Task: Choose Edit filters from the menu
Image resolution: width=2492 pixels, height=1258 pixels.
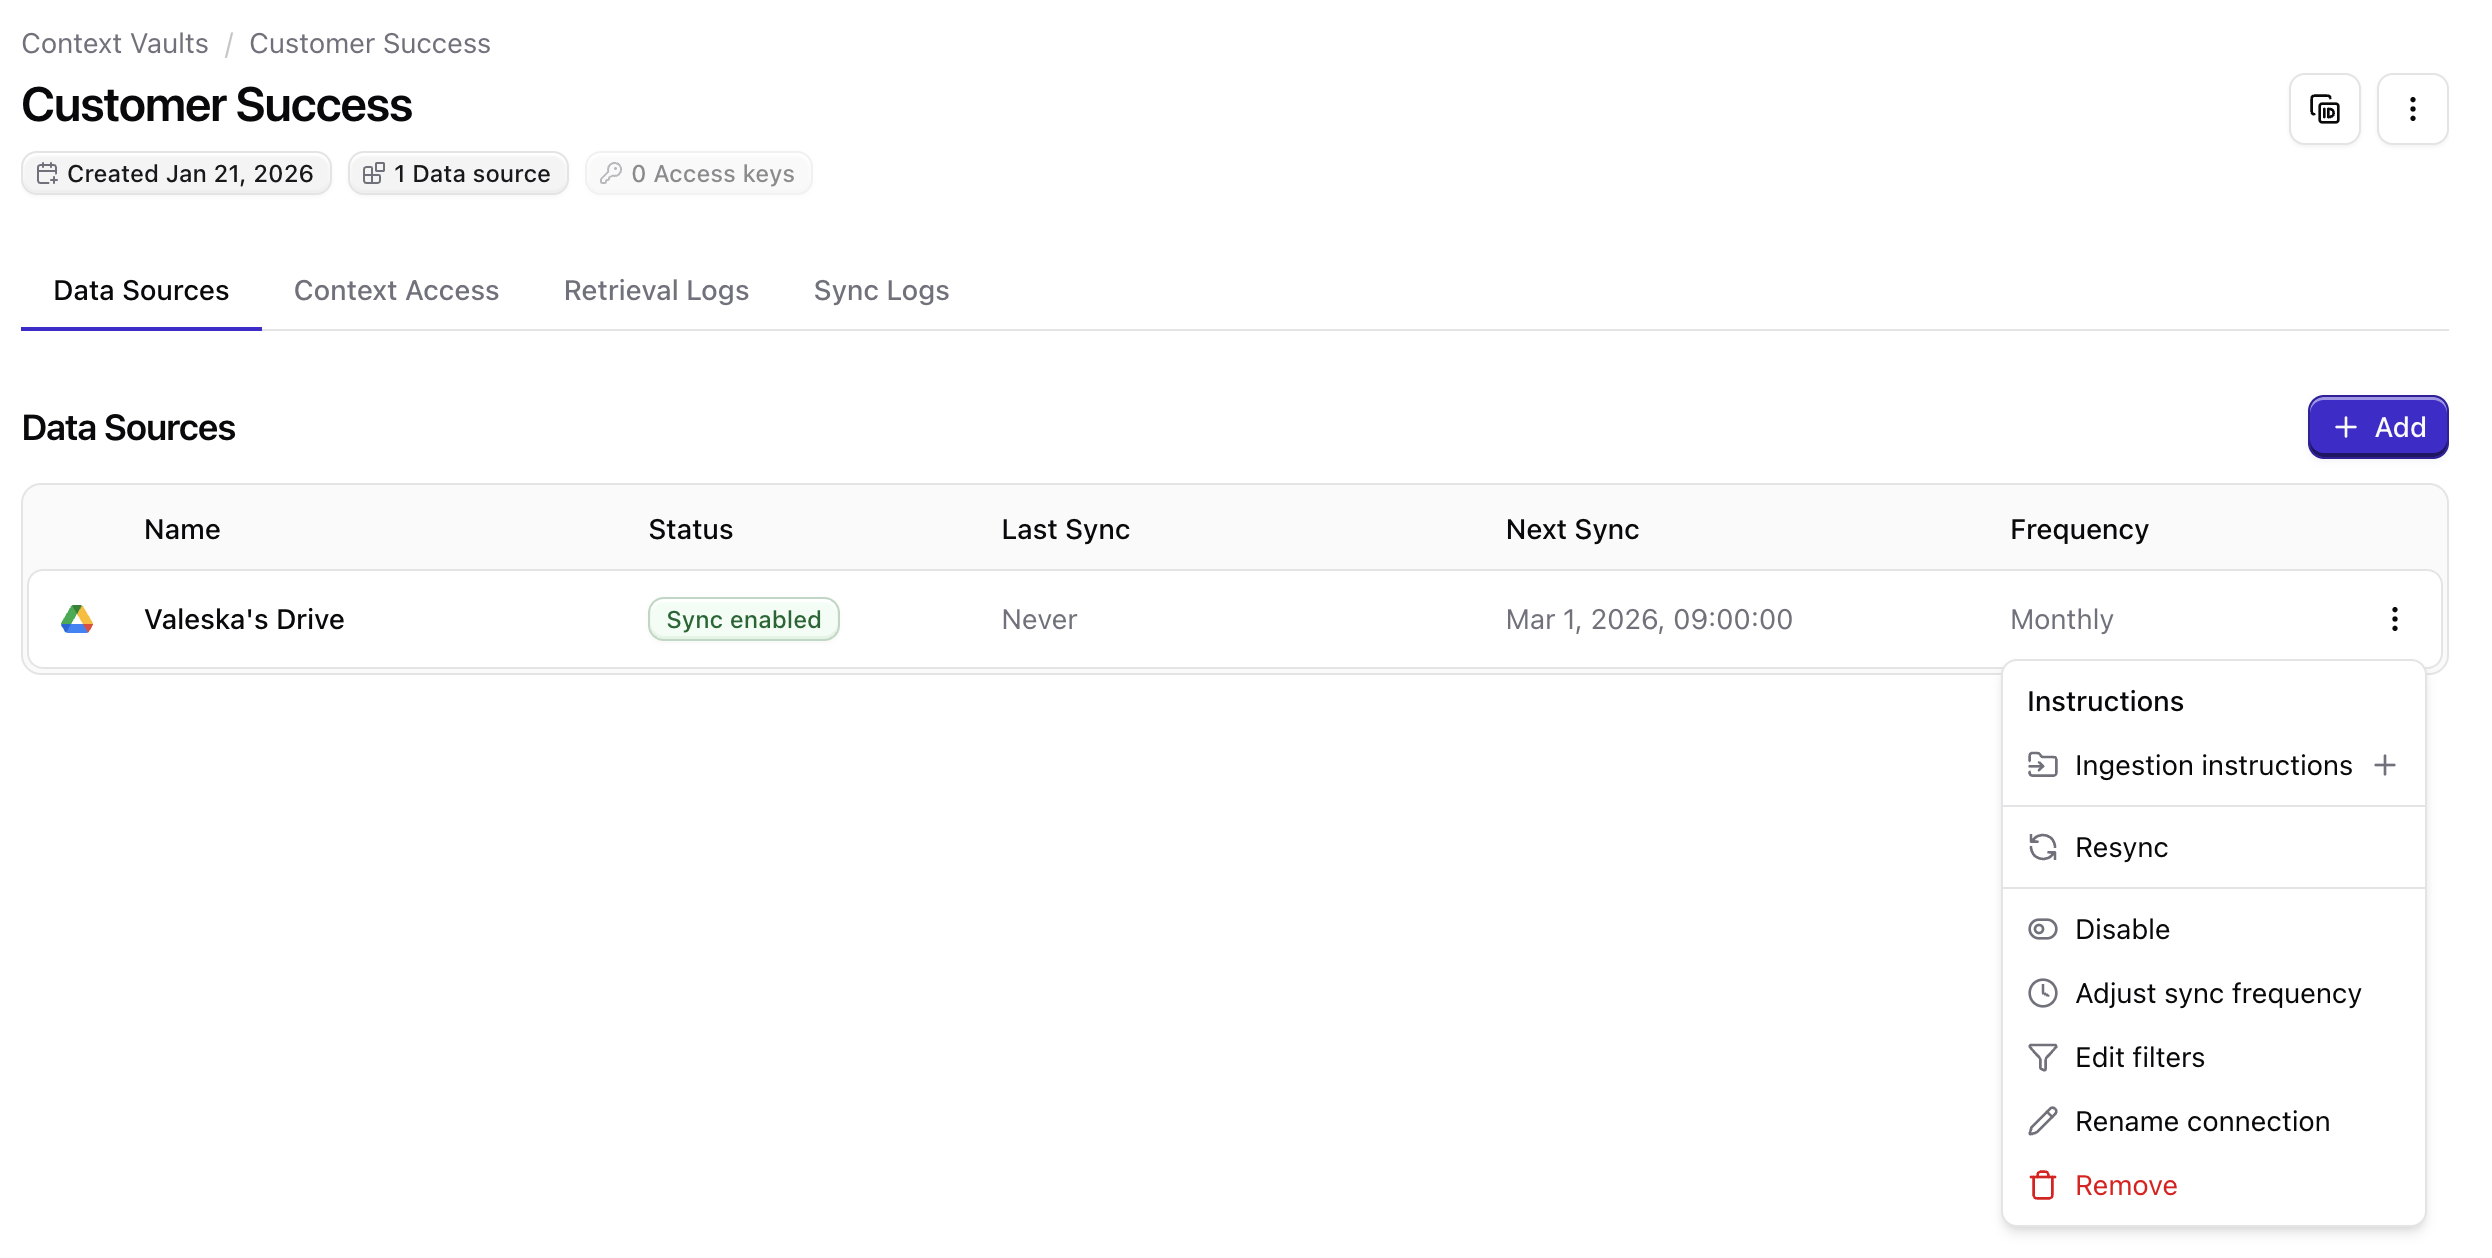Action: (2139, 1057)
